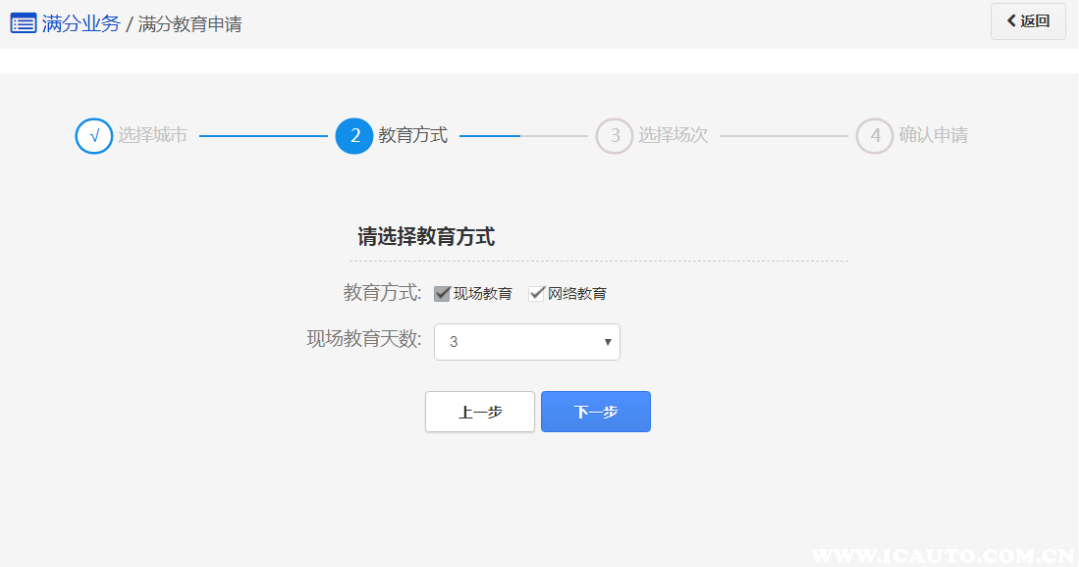Open the 现场教育天数 dropdown showing 3

526,342
